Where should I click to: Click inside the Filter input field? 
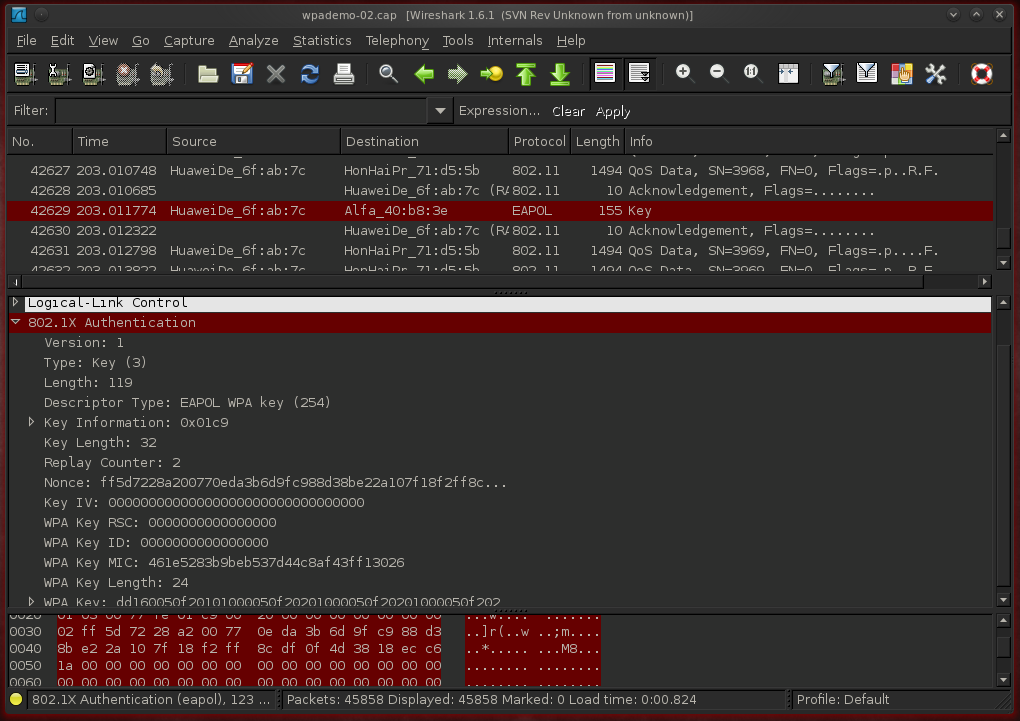240,111
